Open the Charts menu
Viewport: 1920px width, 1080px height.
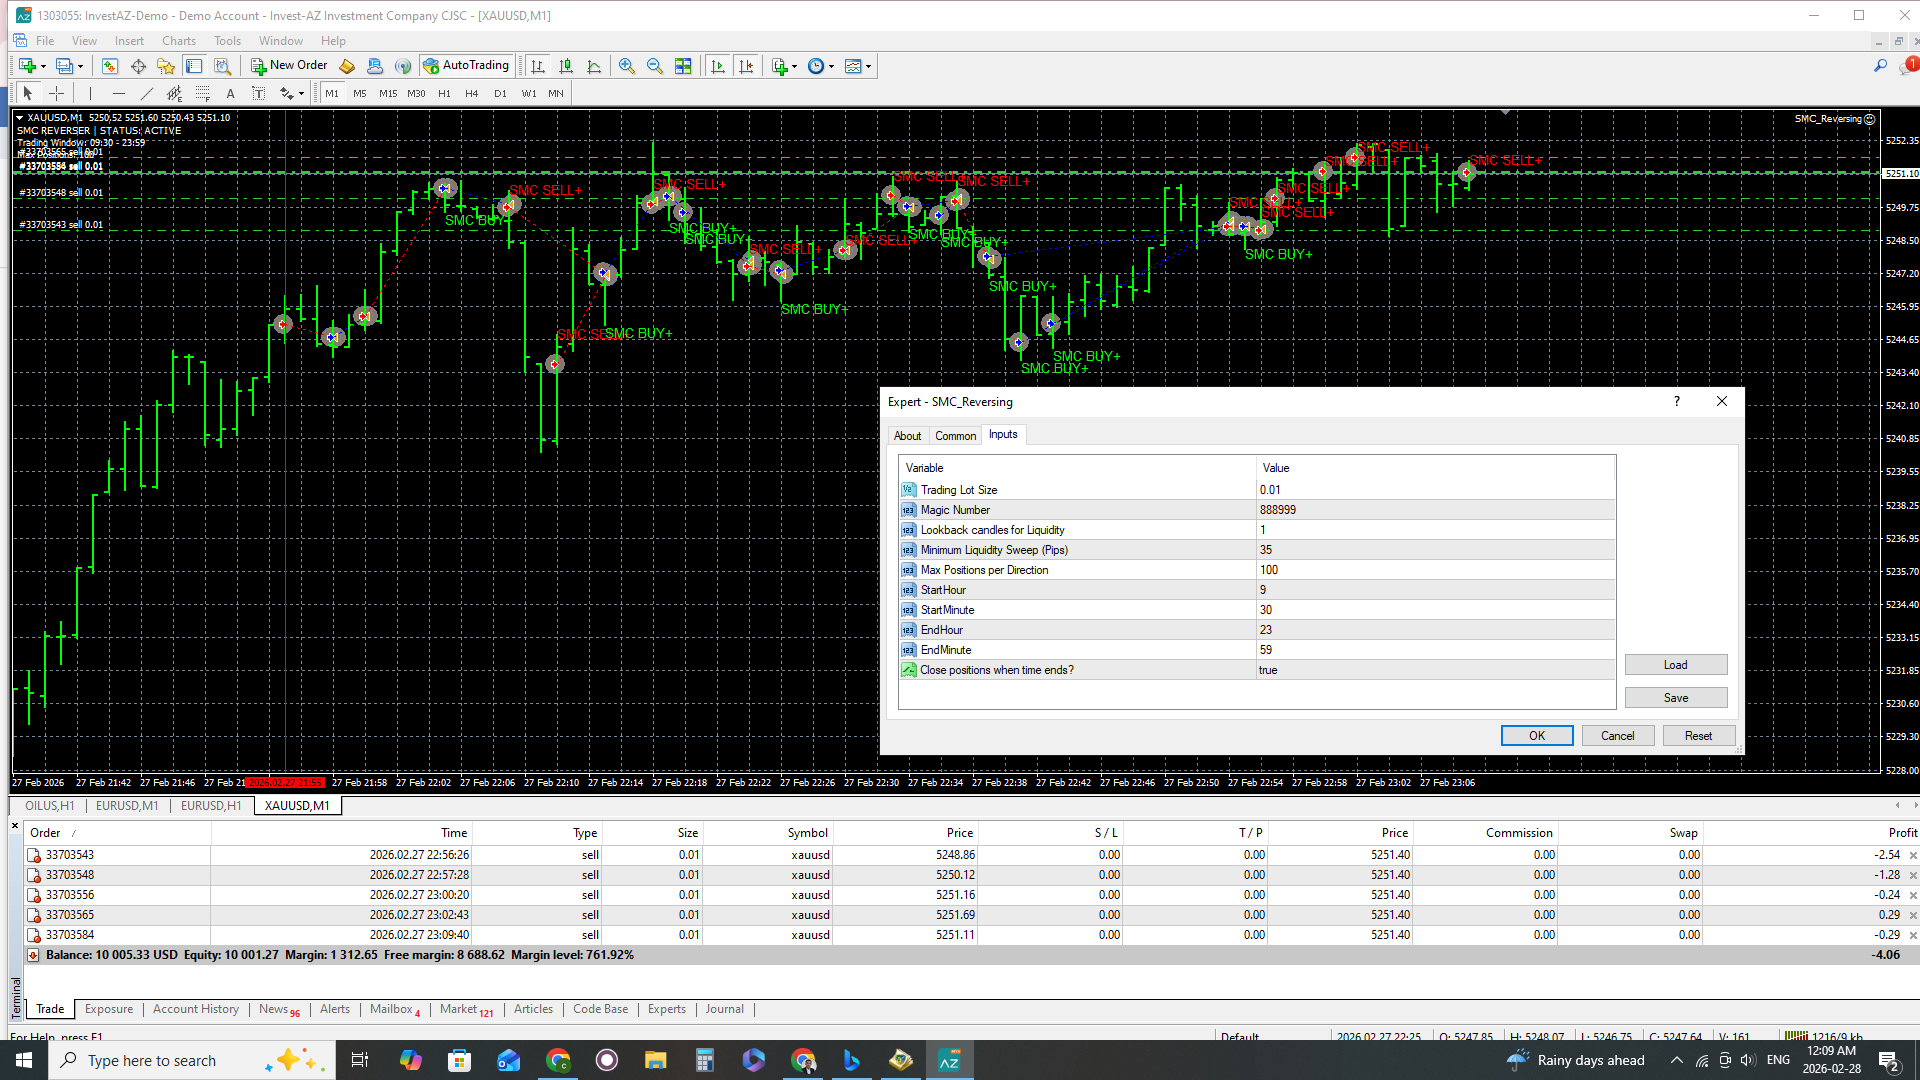point(179,41)
